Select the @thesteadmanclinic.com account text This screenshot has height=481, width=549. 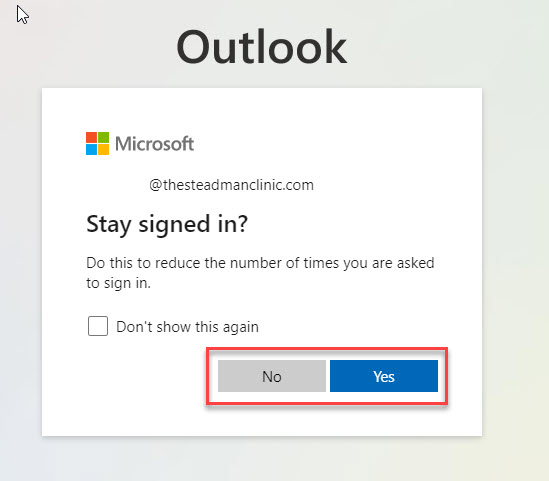tap(231, 185)
